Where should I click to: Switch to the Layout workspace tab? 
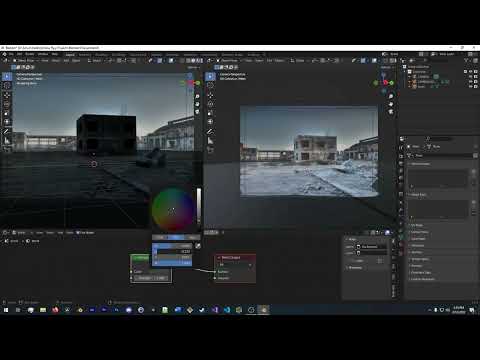(70, 54)
